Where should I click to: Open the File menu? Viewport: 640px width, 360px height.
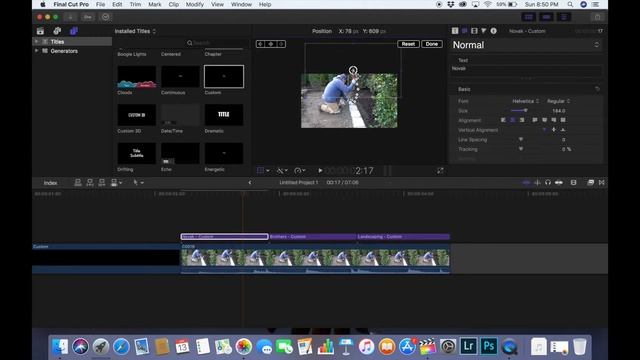100,4
